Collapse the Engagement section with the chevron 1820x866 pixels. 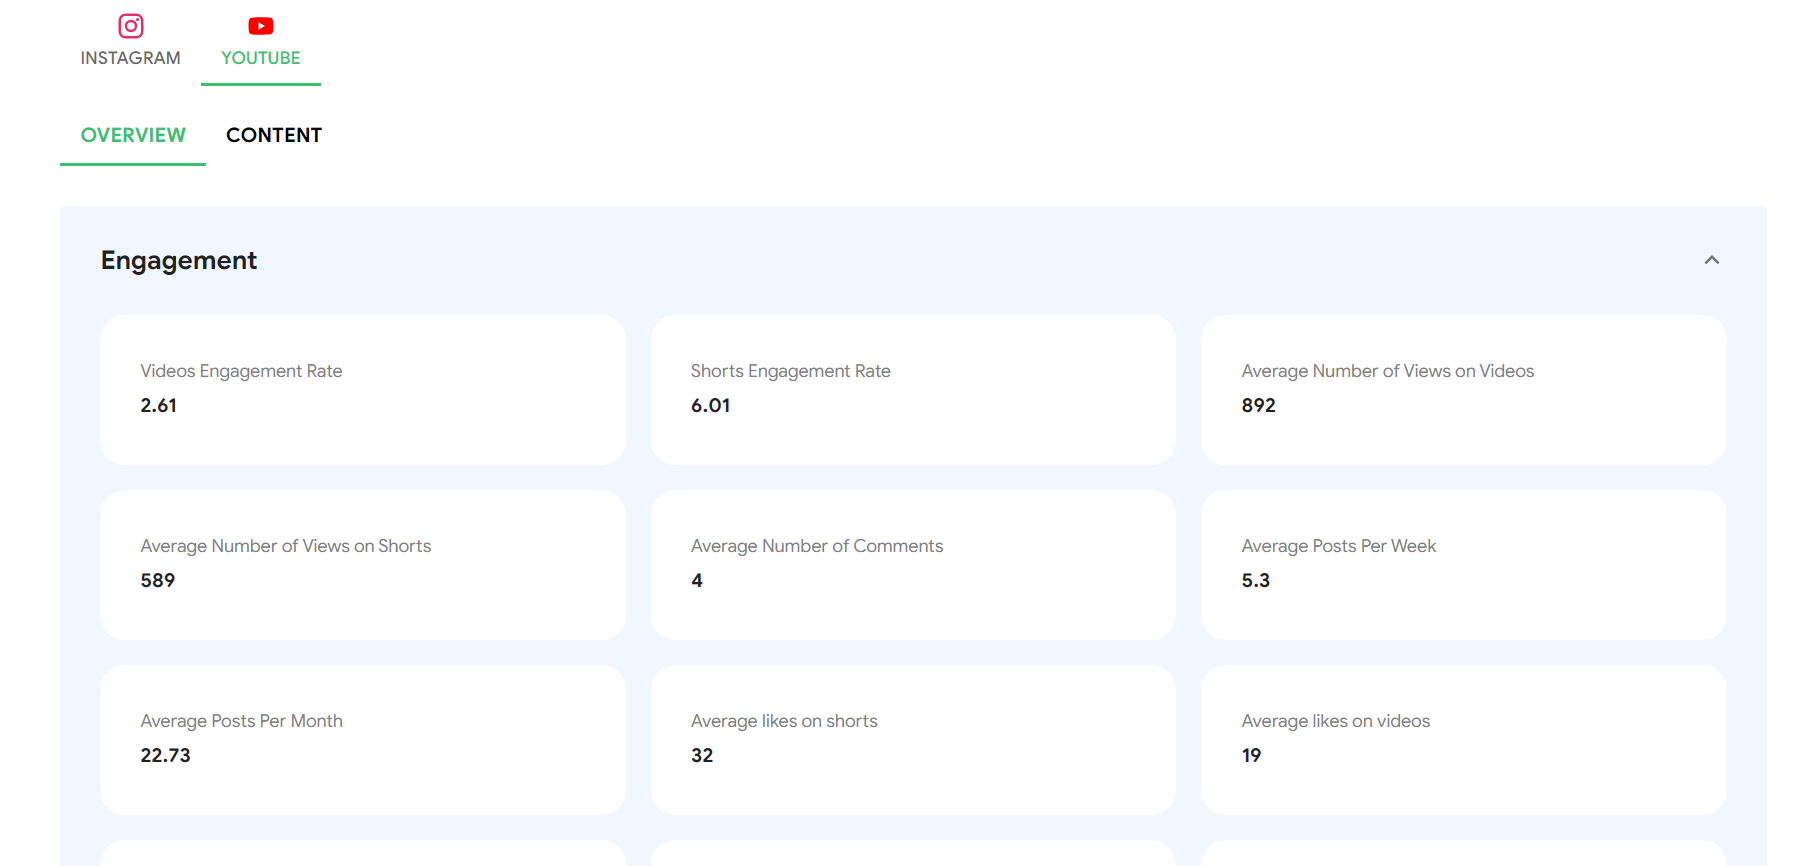pyautogui.click(x=1711, y=260)
